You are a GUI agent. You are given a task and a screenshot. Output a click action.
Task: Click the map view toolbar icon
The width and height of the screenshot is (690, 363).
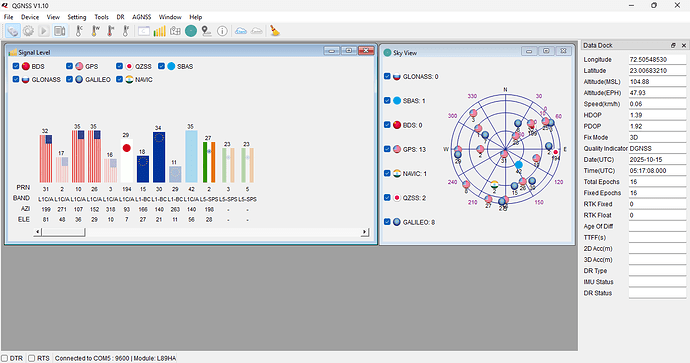175,31
